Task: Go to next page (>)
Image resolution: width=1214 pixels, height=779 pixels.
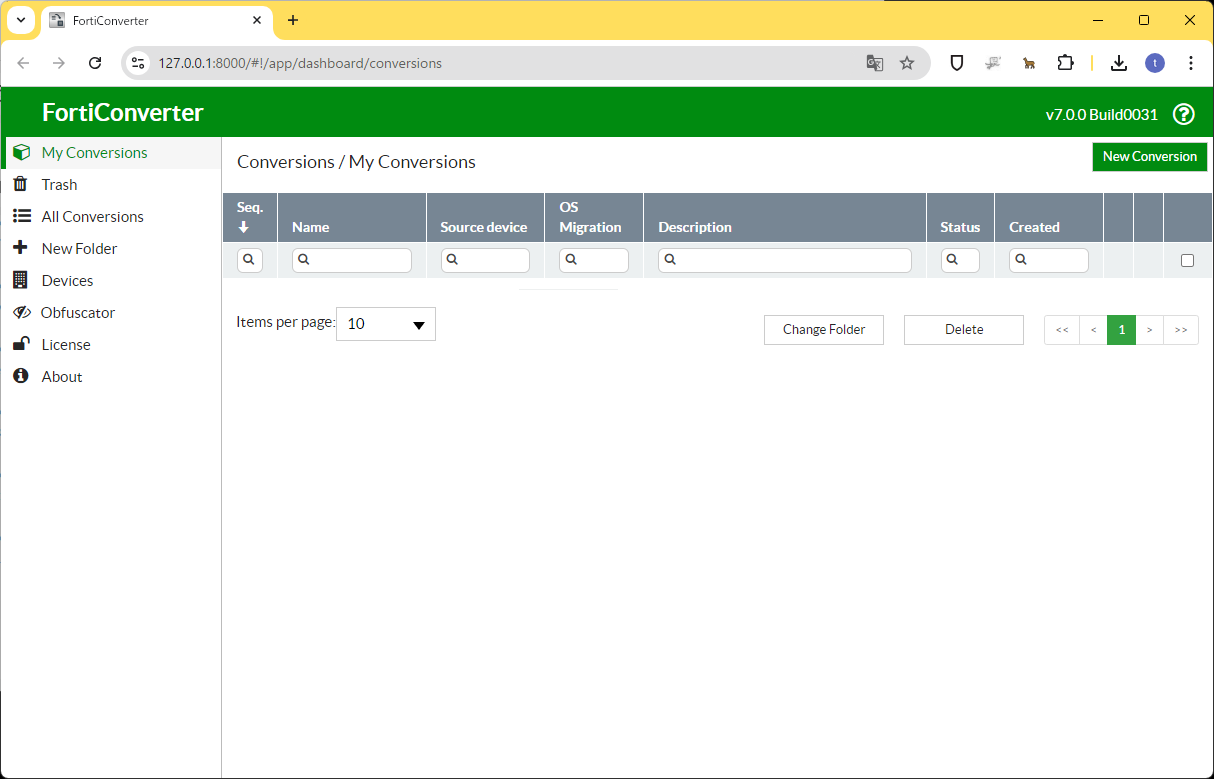Action: (x=1150, y=330)
